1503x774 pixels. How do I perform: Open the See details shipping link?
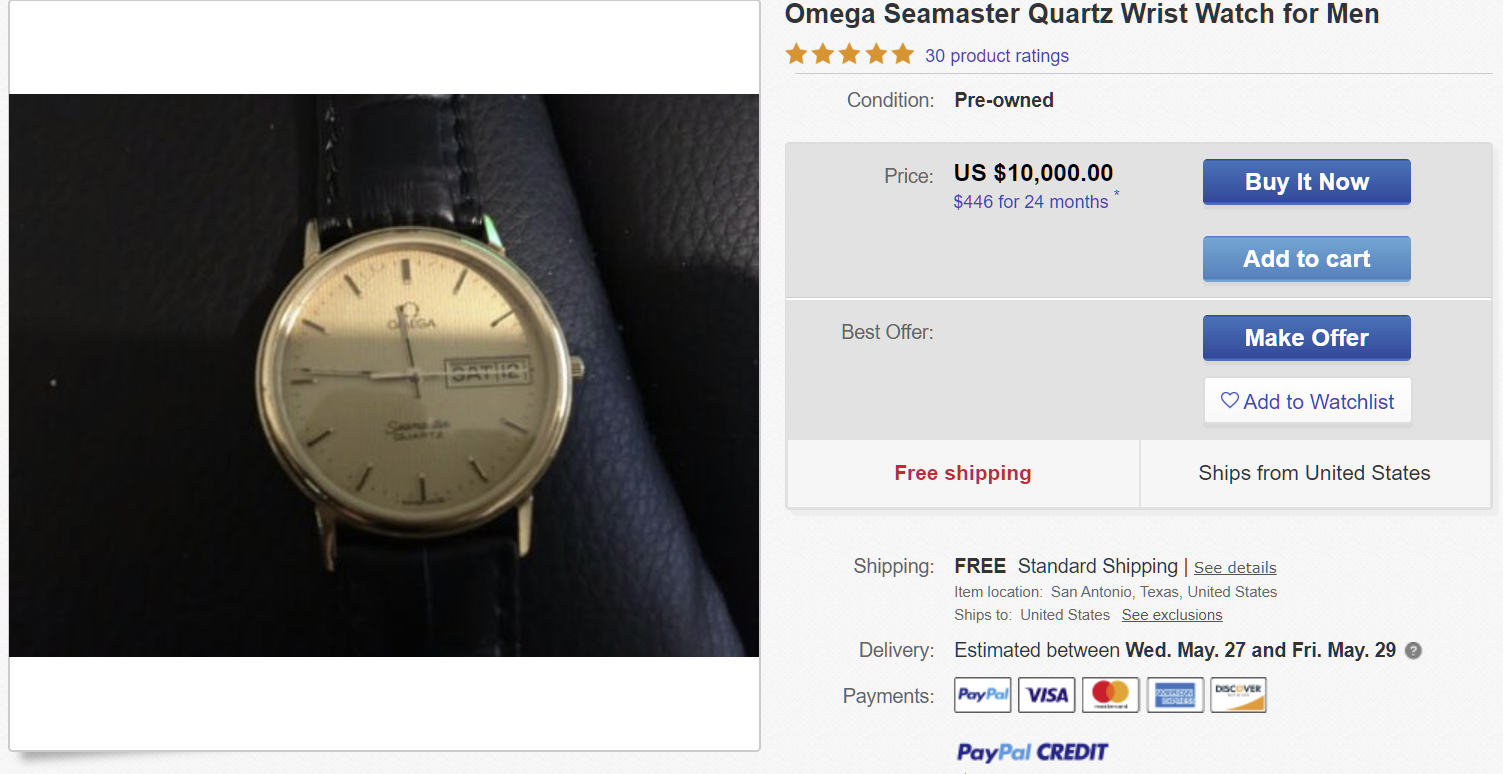1235,568
